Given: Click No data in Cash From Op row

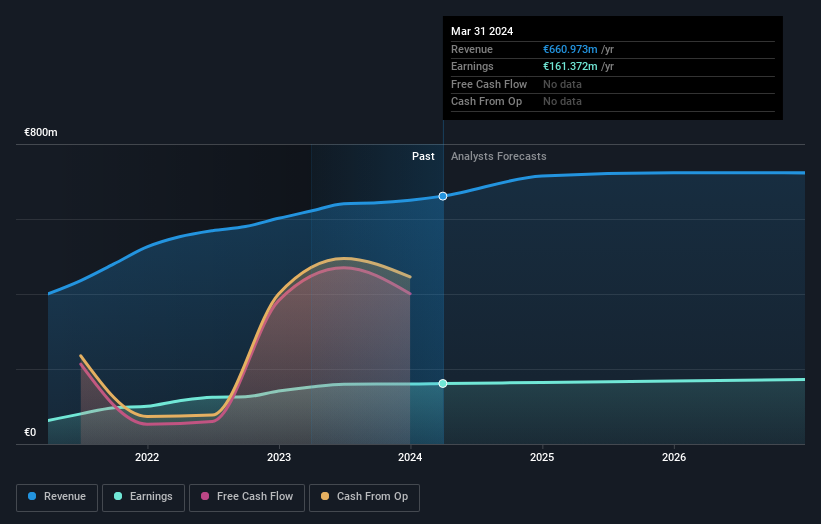Looking at the screenshot, I should click(562, 102).
